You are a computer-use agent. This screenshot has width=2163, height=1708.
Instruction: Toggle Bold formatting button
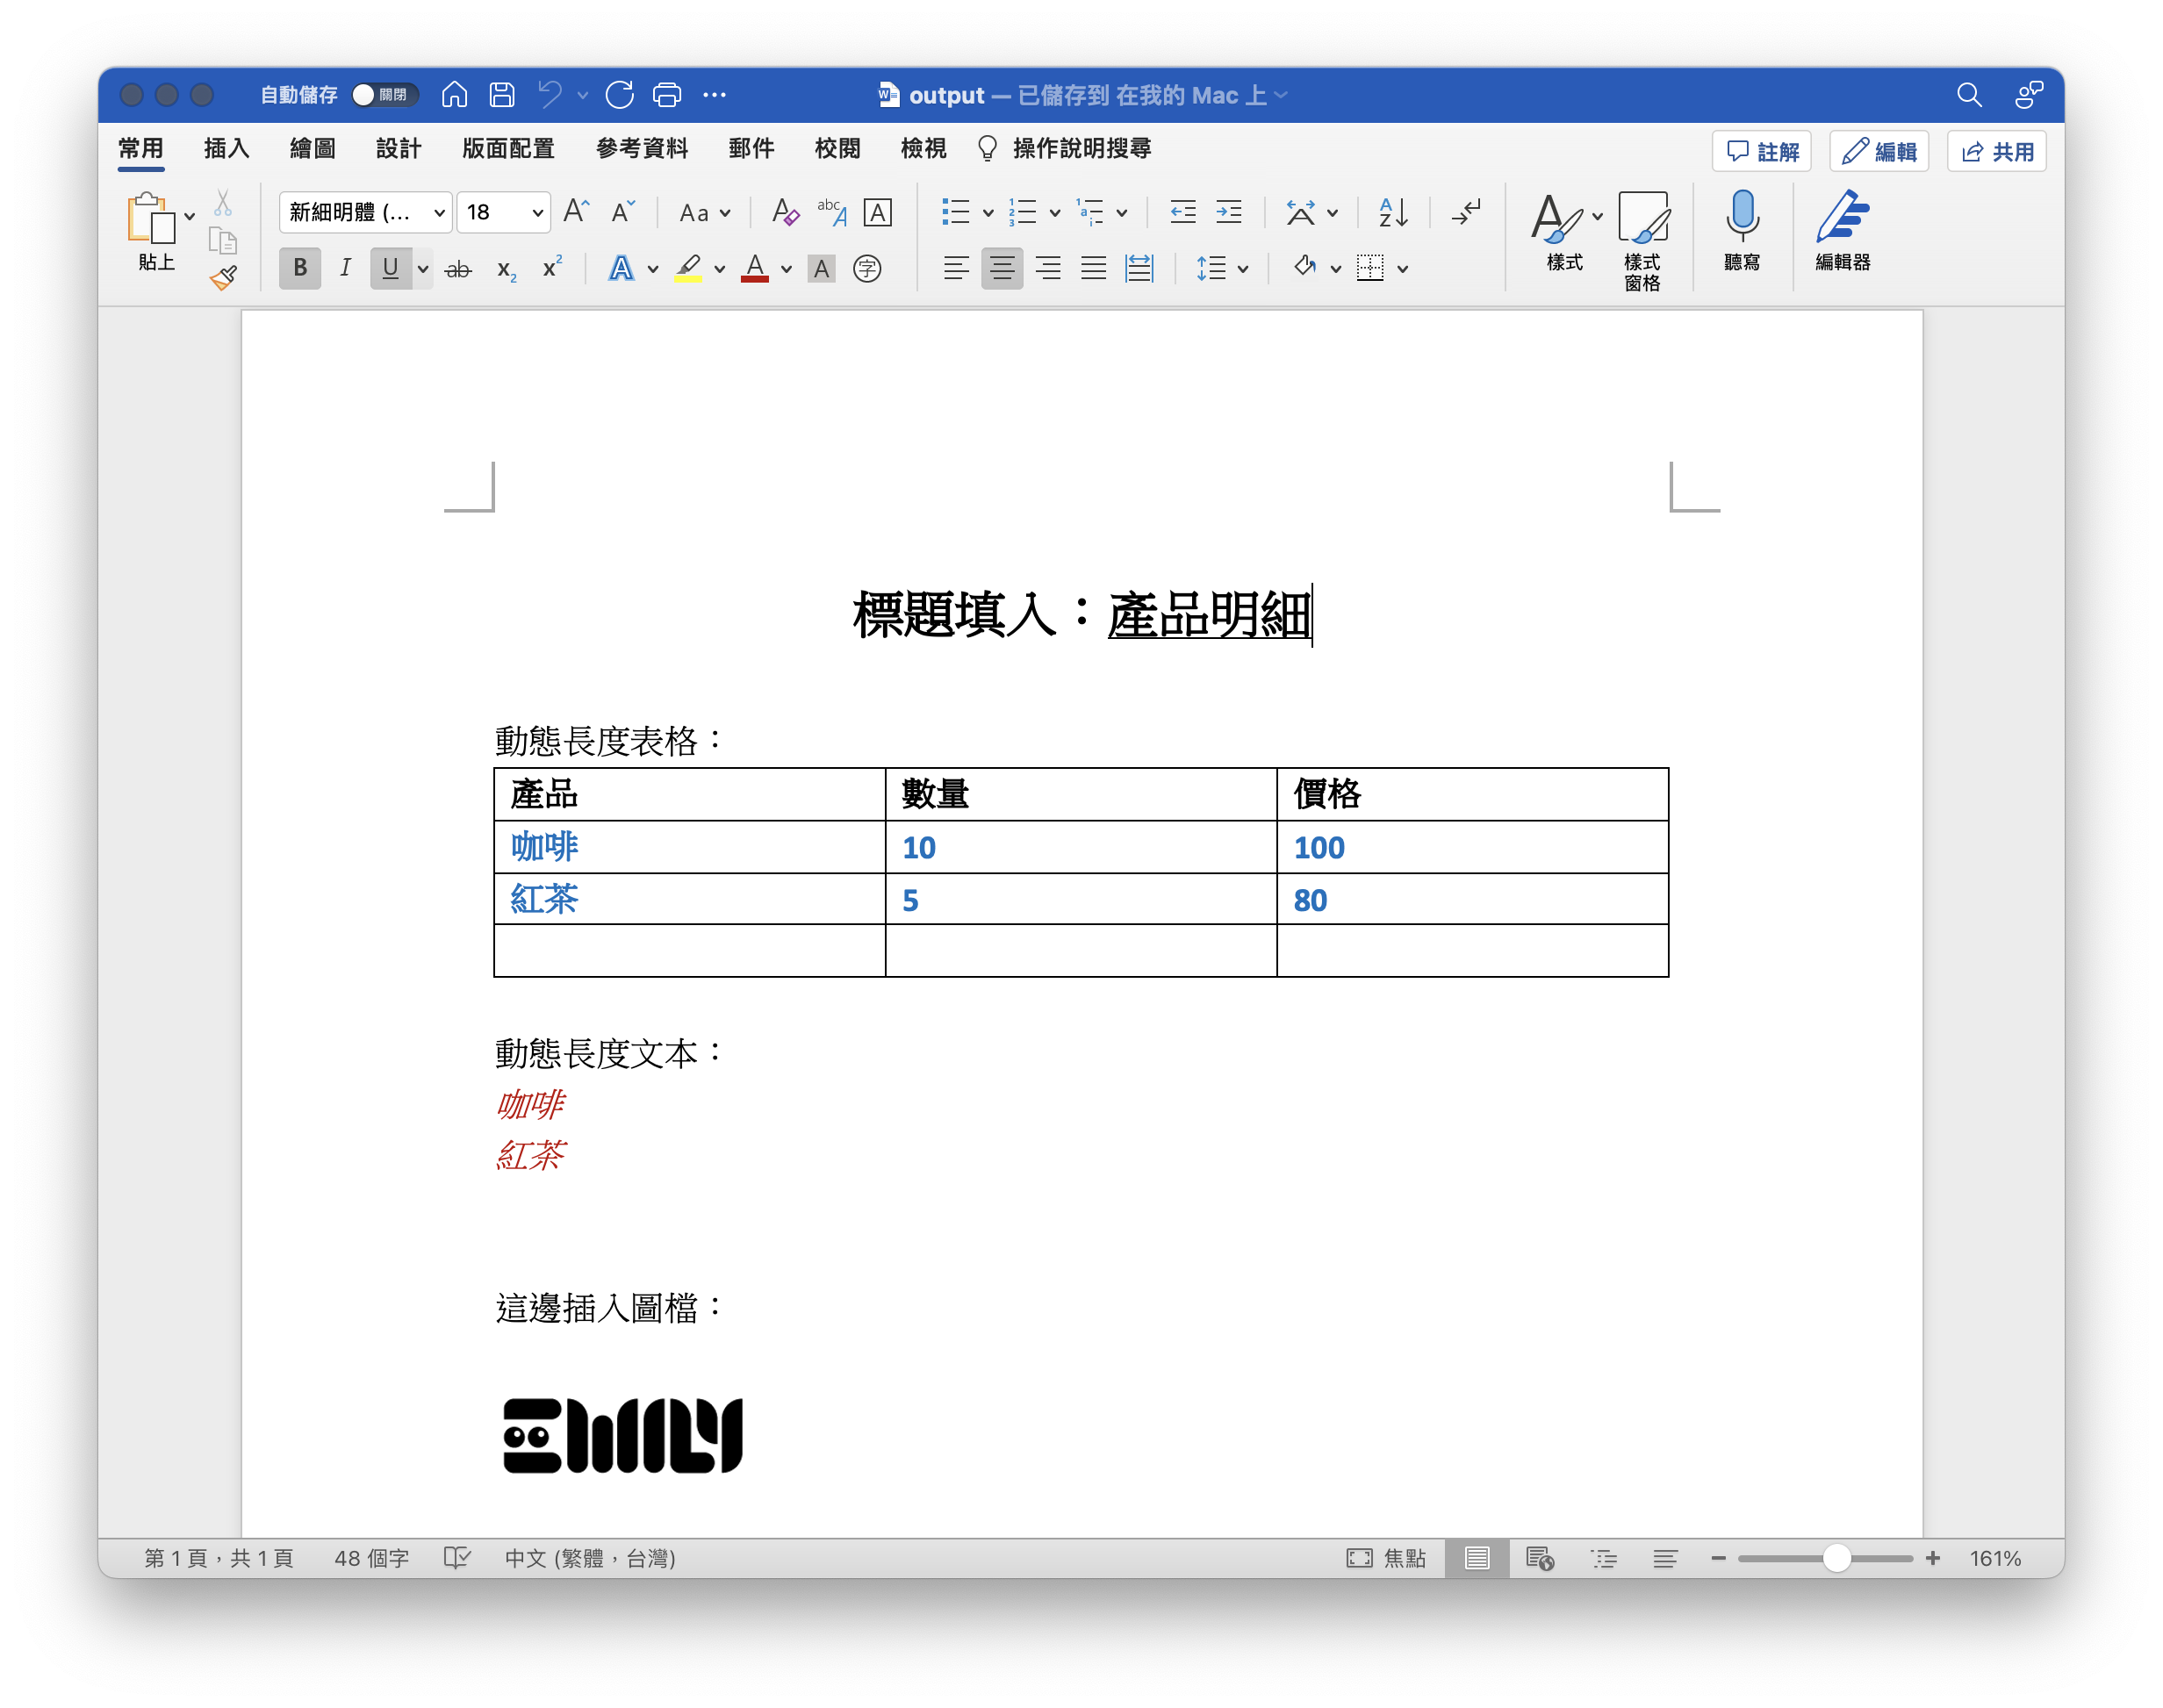pyautogui.click(x=300, y=268)
